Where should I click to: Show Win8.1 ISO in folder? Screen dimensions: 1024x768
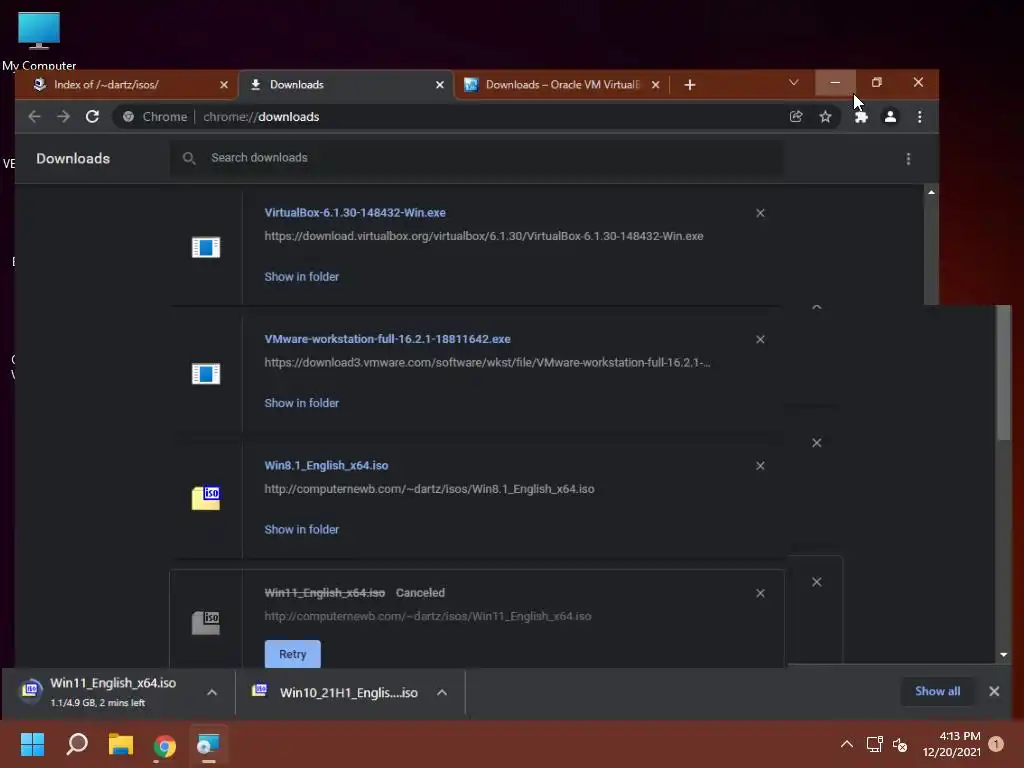[301, 529]
